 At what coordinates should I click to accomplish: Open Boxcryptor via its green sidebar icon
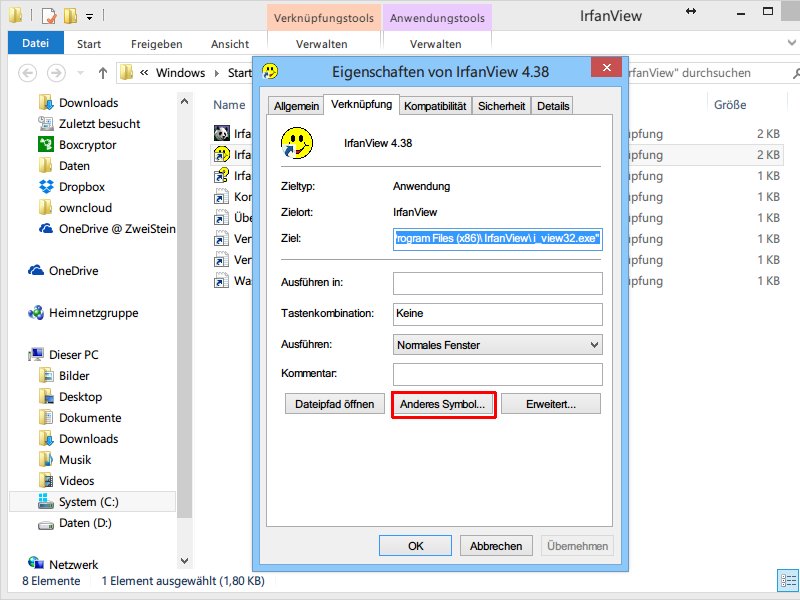coord(46,144)
